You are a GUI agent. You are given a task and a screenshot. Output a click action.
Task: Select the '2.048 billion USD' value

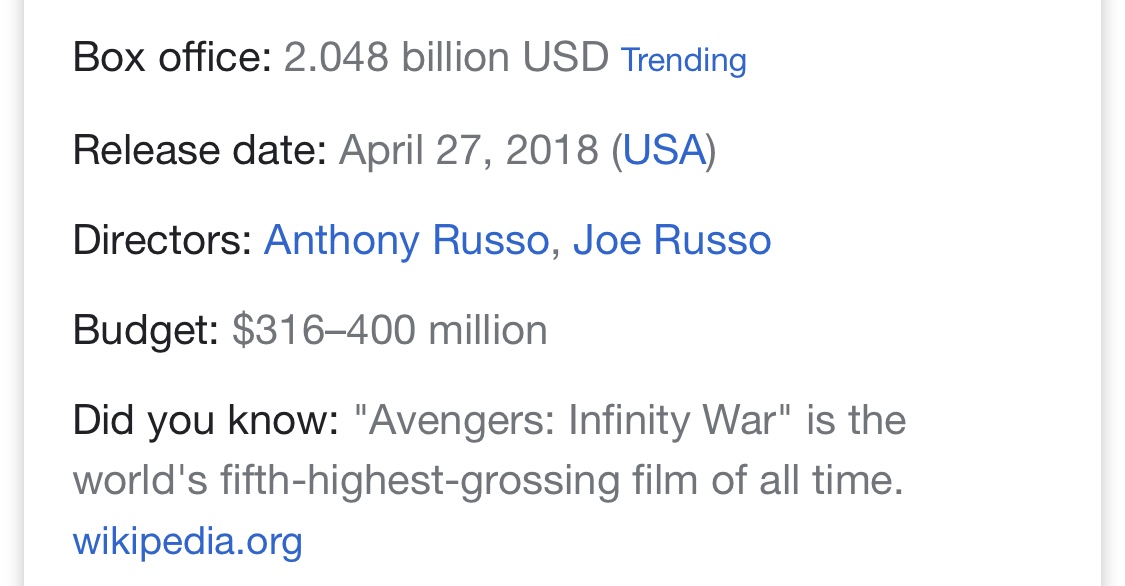pyautogui.click(x=446, y=57)
